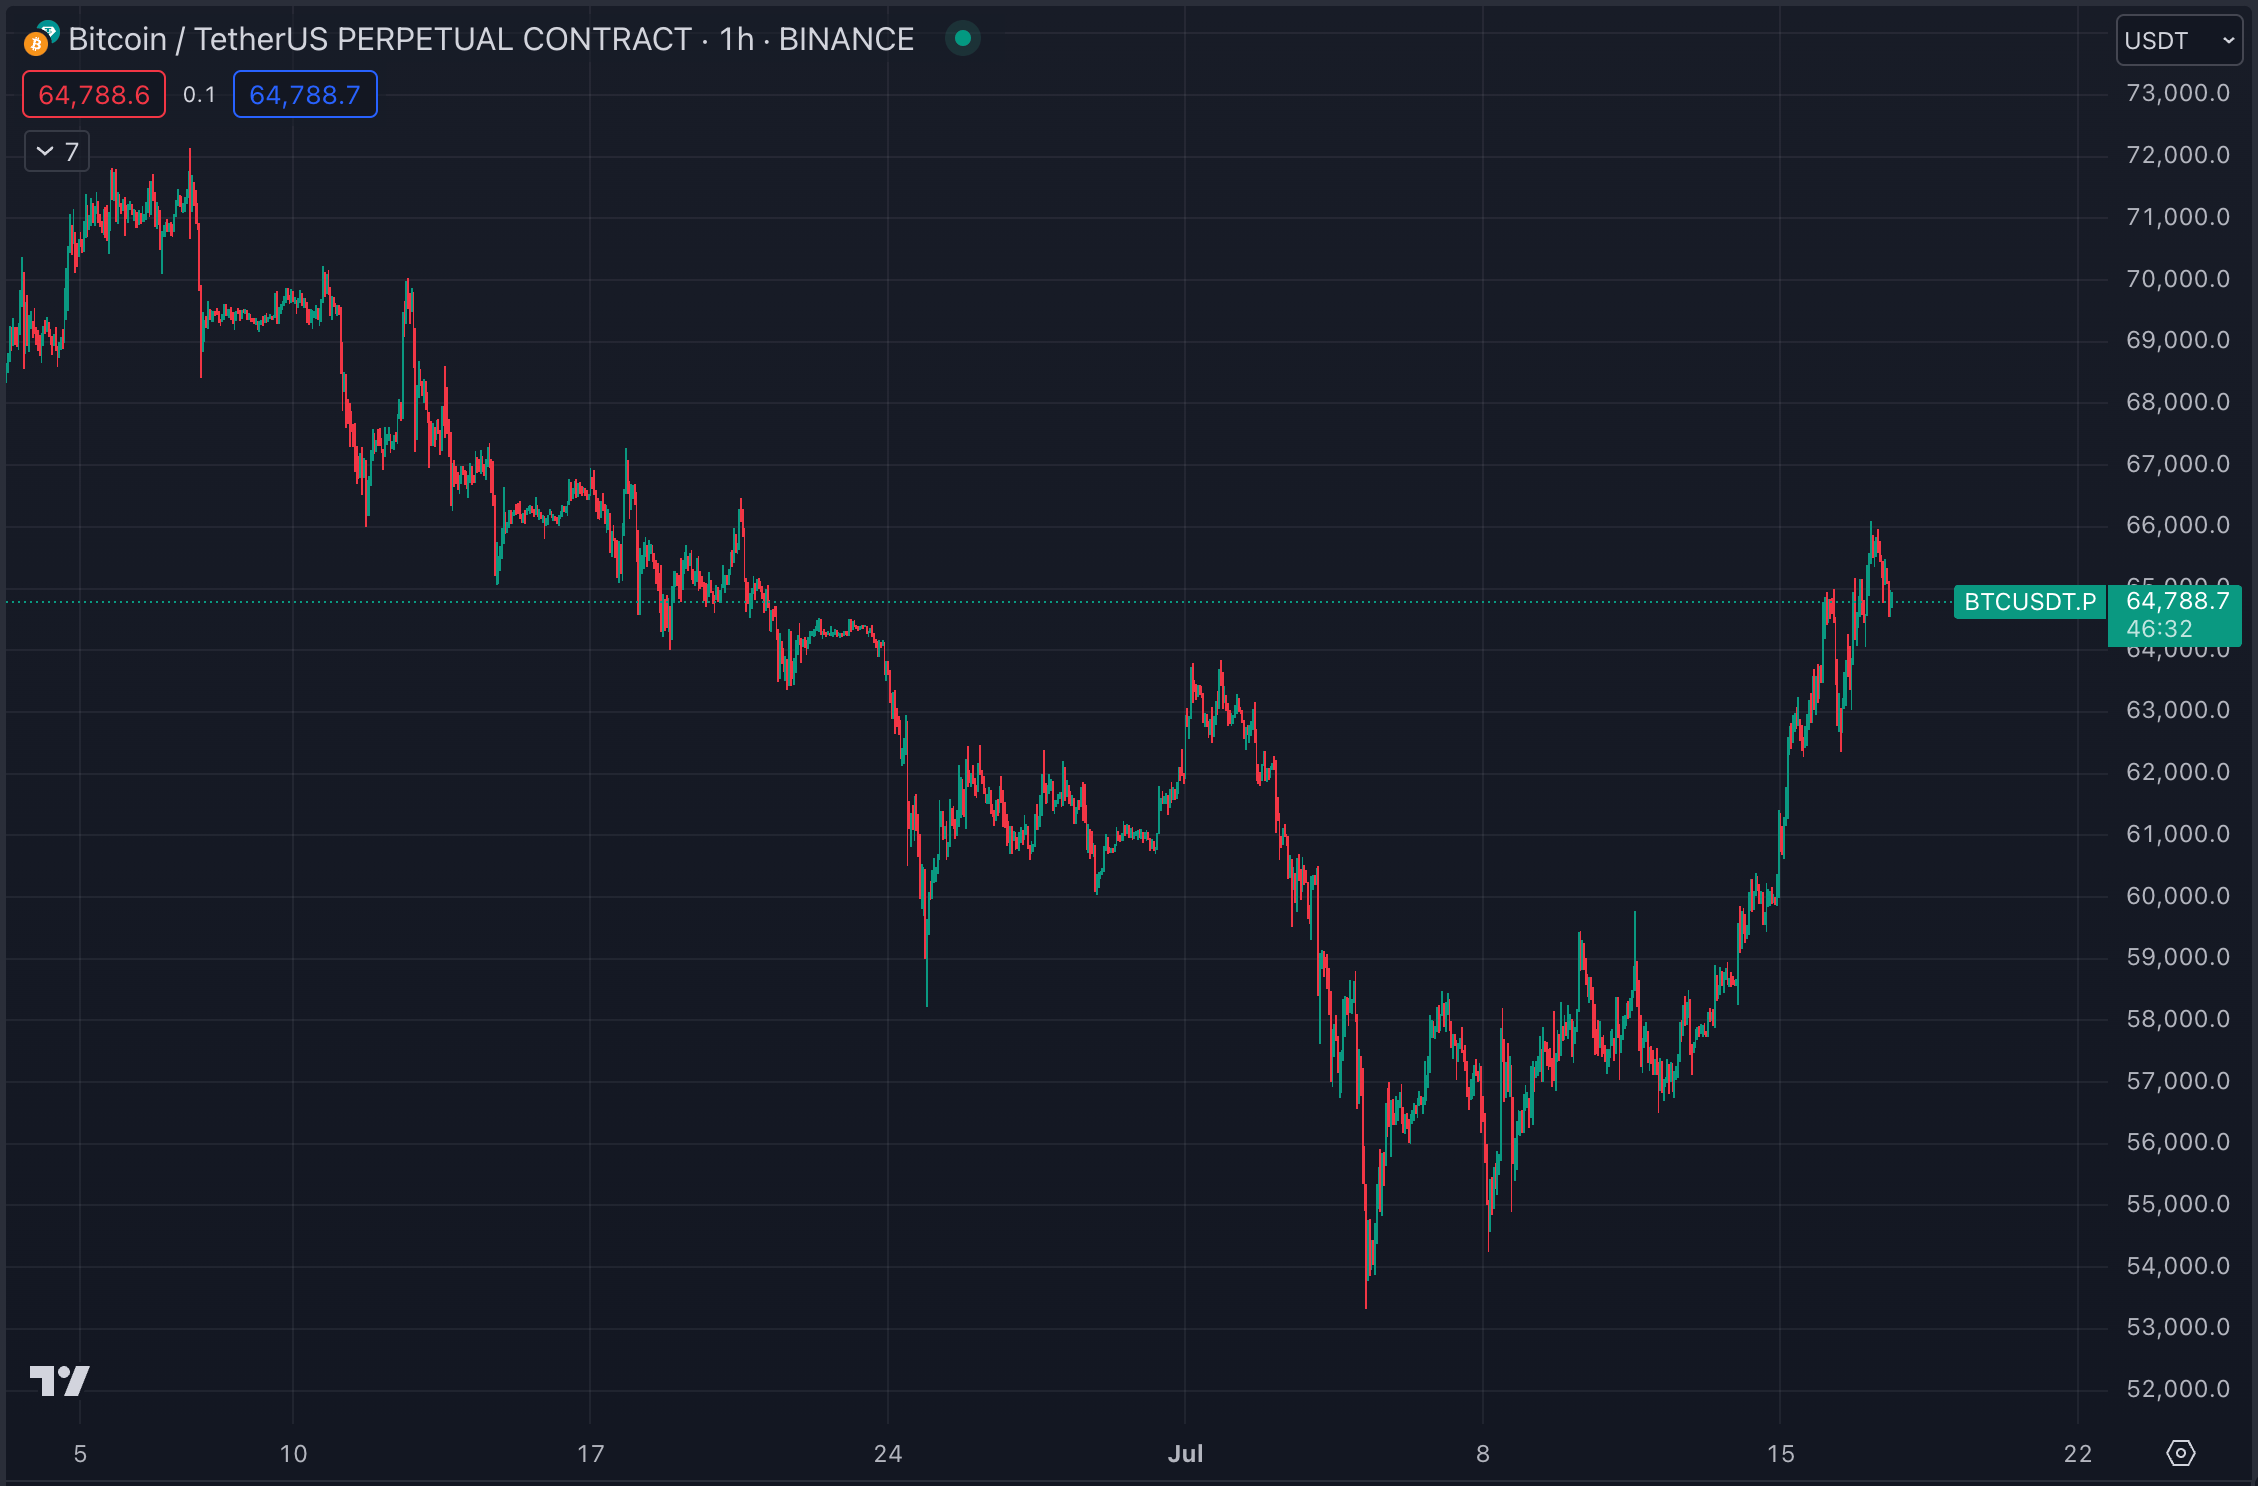Expand the 7 indicators legend chevron
Viewport: 2258px width, 1486px height.
point(45,152)
